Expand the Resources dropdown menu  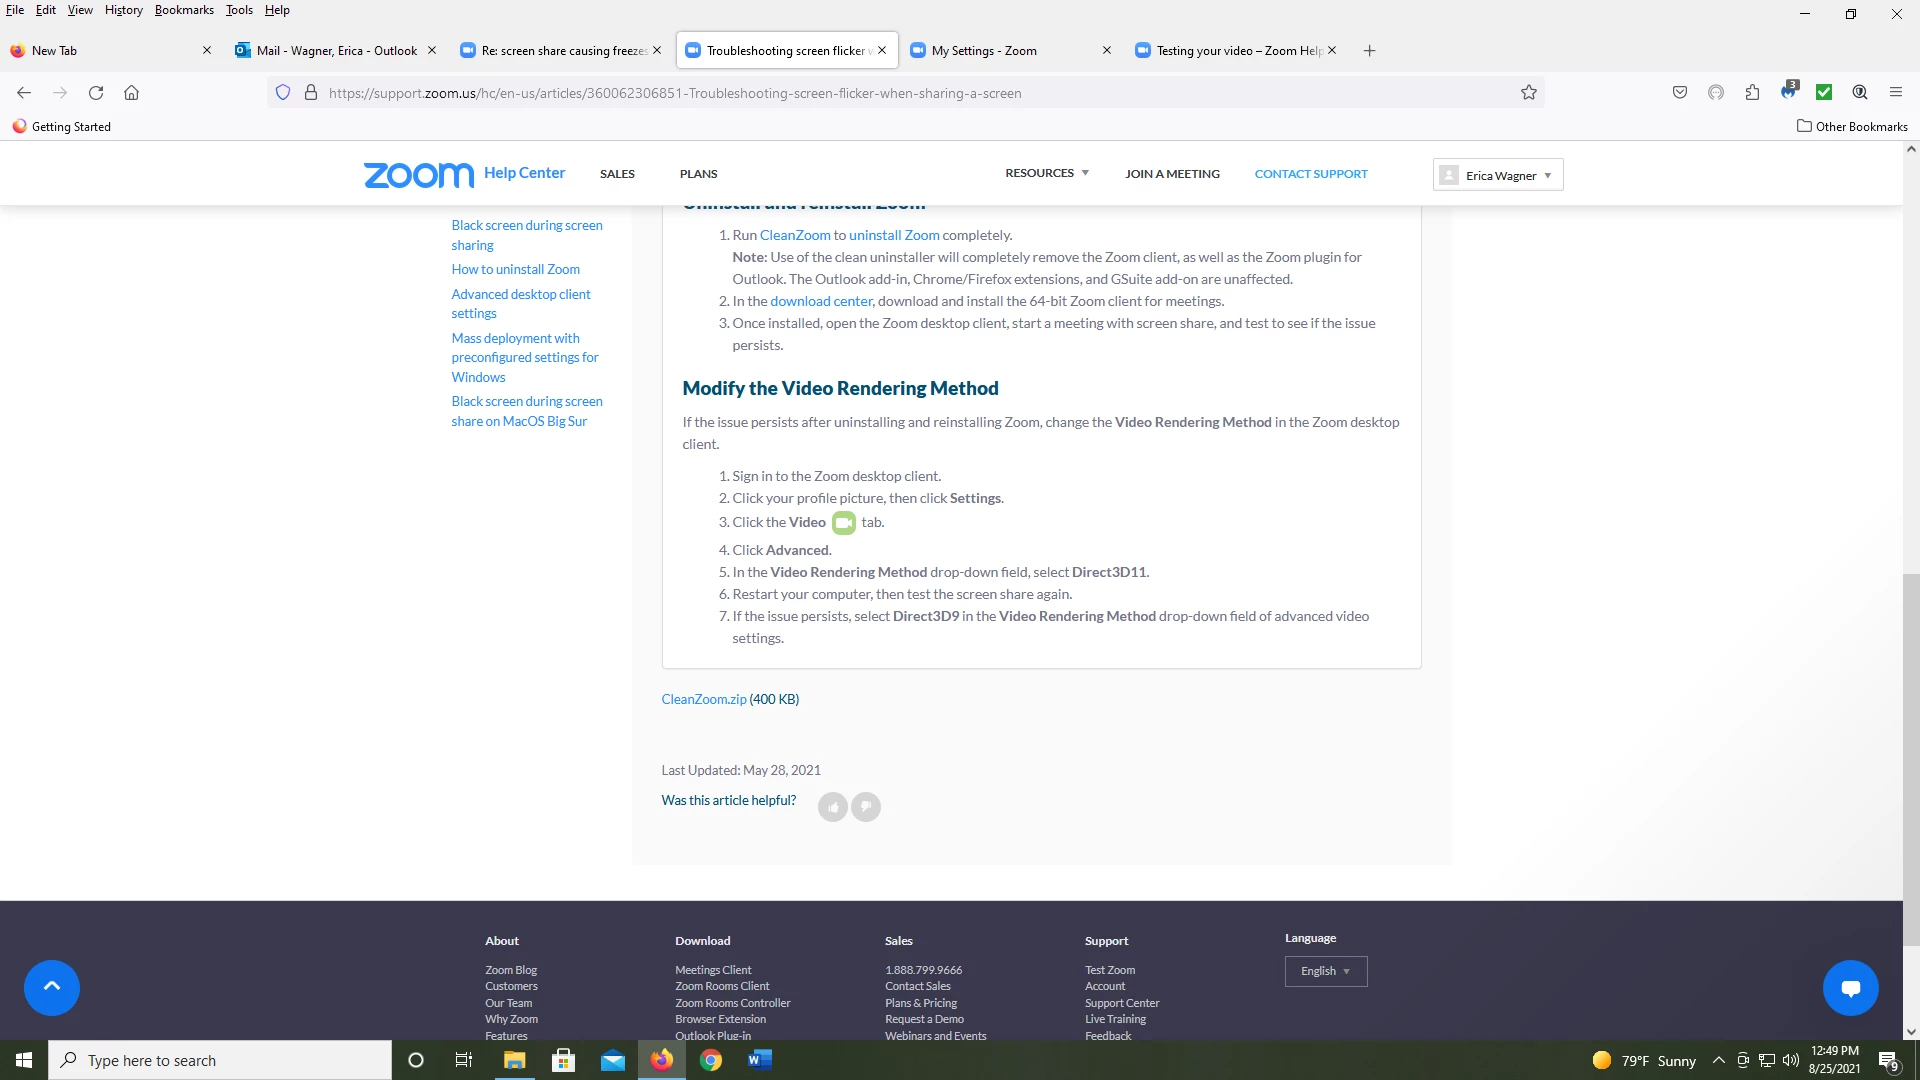pyautogui.click(x=1046, y=173)
